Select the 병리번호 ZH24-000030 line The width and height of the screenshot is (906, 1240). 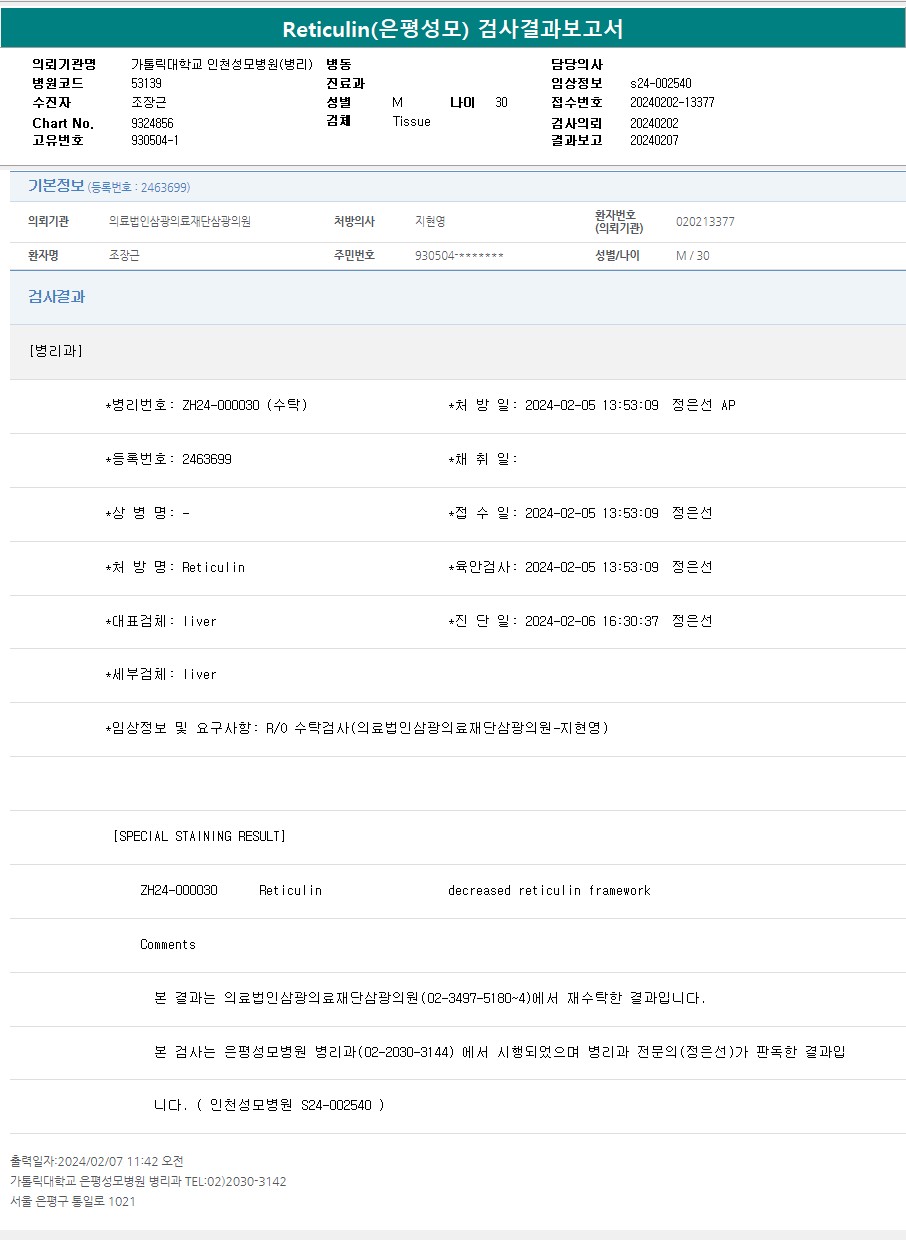click(206, 405)
